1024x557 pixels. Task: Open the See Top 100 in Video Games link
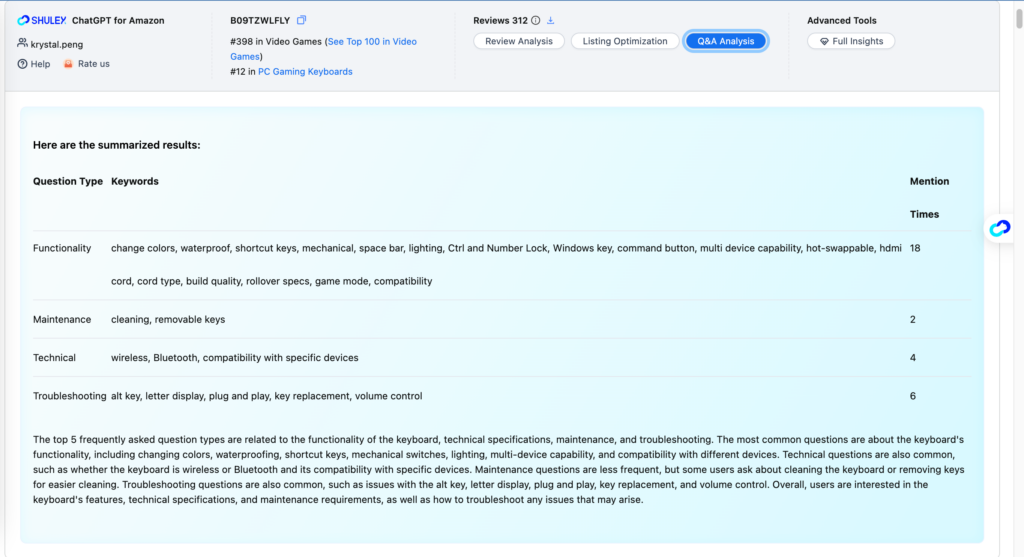(323, 49)
